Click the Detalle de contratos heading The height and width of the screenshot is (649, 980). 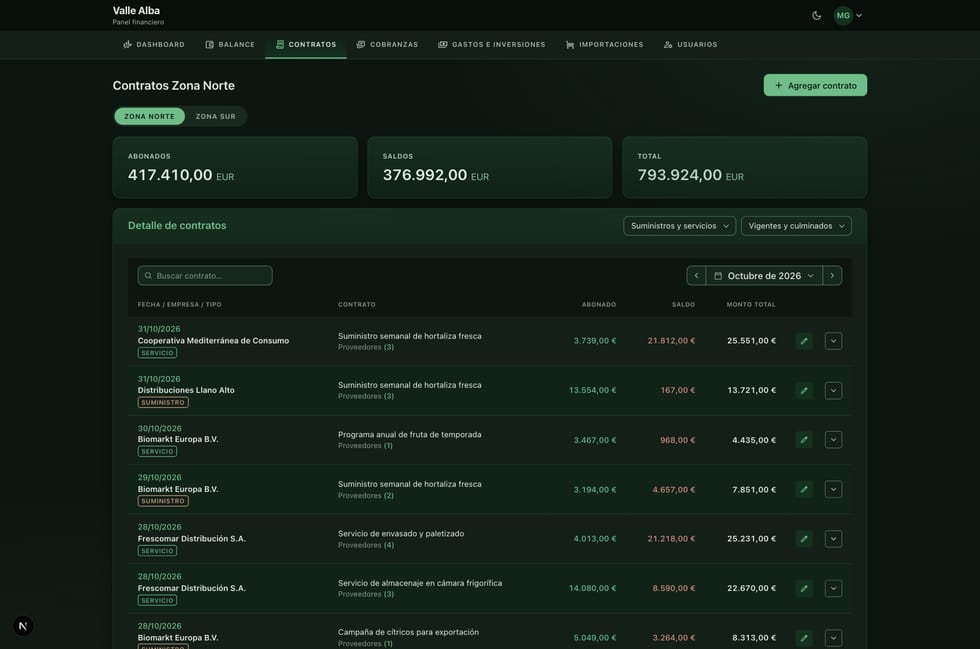pyautogui.click(x=177, y=226)
